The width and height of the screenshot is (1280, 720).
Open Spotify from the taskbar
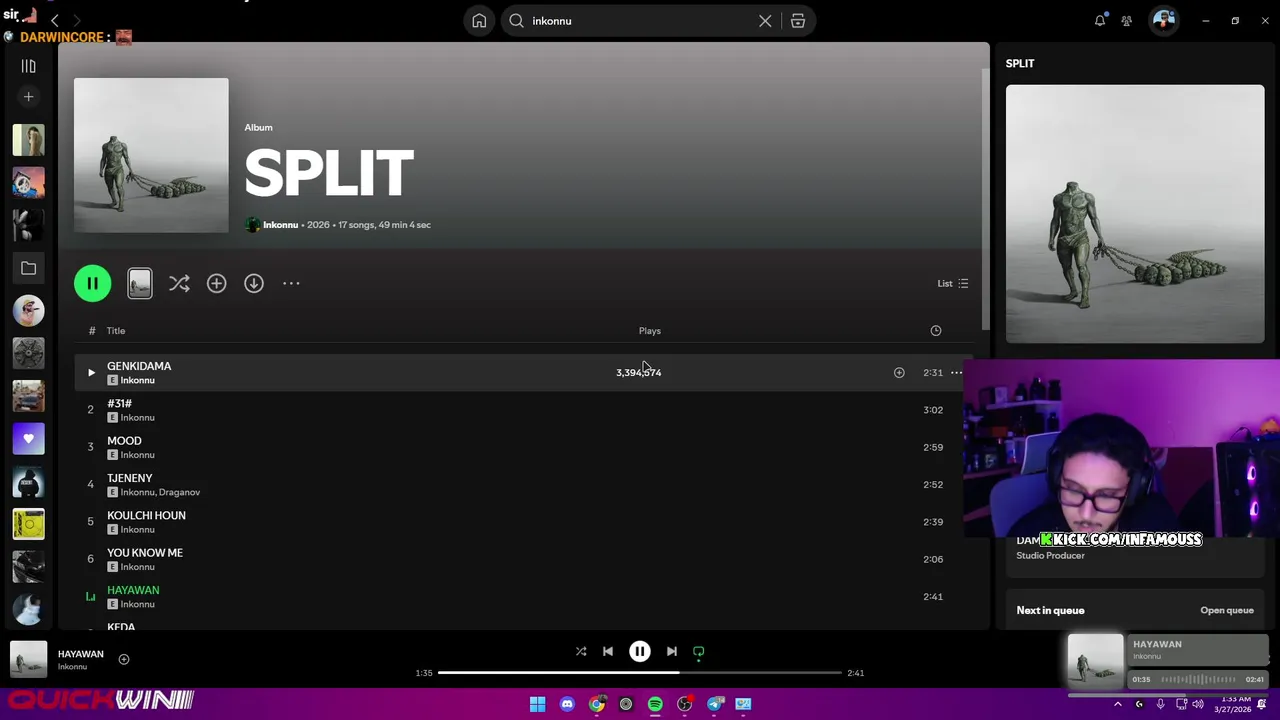[x=655, y=704]
